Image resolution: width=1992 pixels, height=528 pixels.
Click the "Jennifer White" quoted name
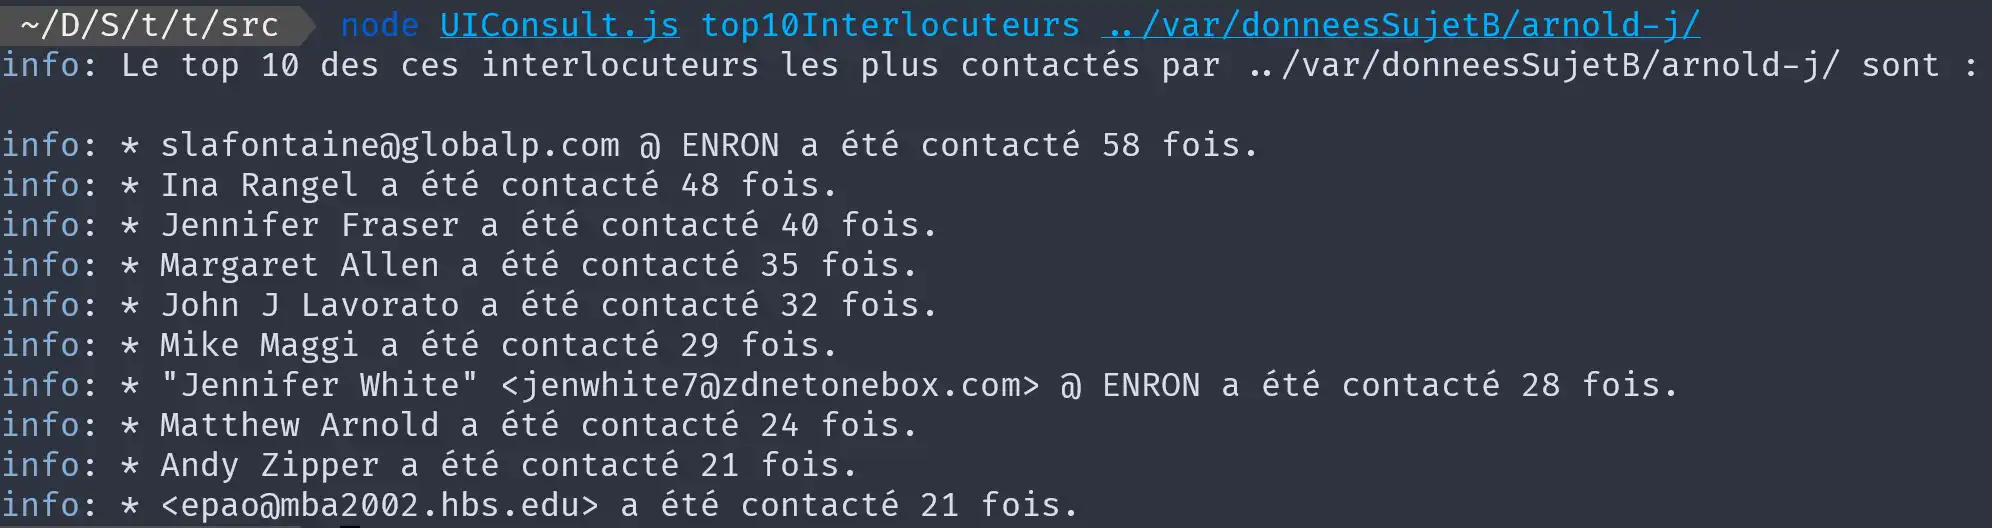click(319, 386)
